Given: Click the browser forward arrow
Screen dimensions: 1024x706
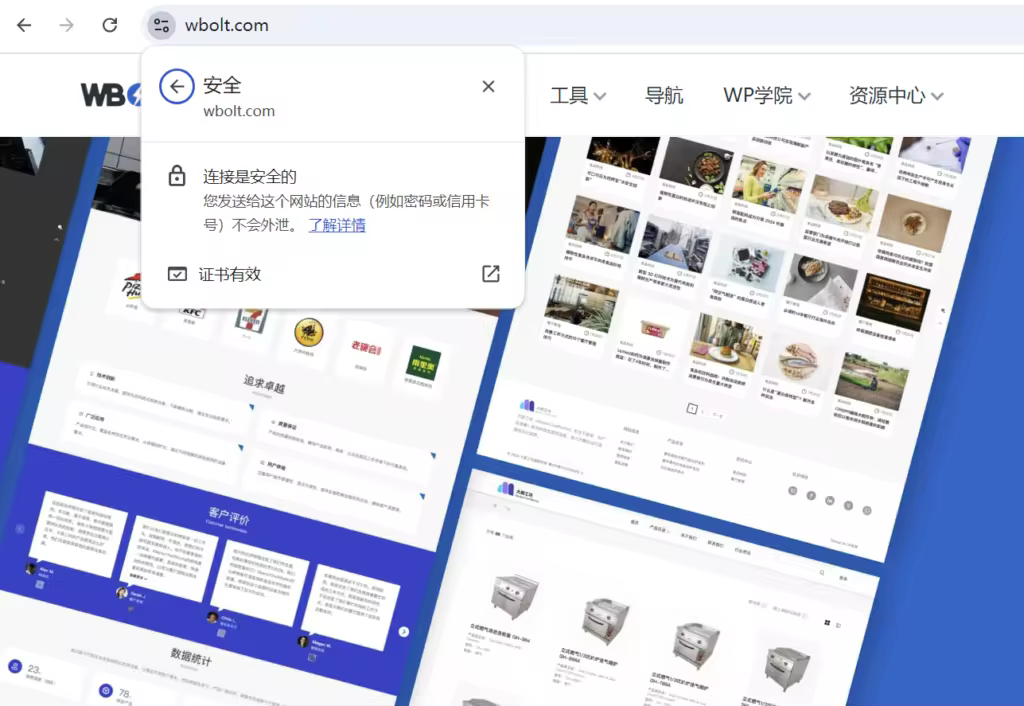Looking at the screenshot, I should [x=67, y=25].
